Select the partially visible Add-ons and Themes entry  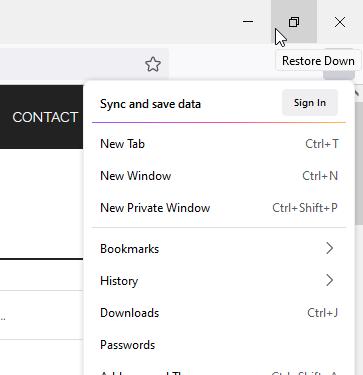219,371
